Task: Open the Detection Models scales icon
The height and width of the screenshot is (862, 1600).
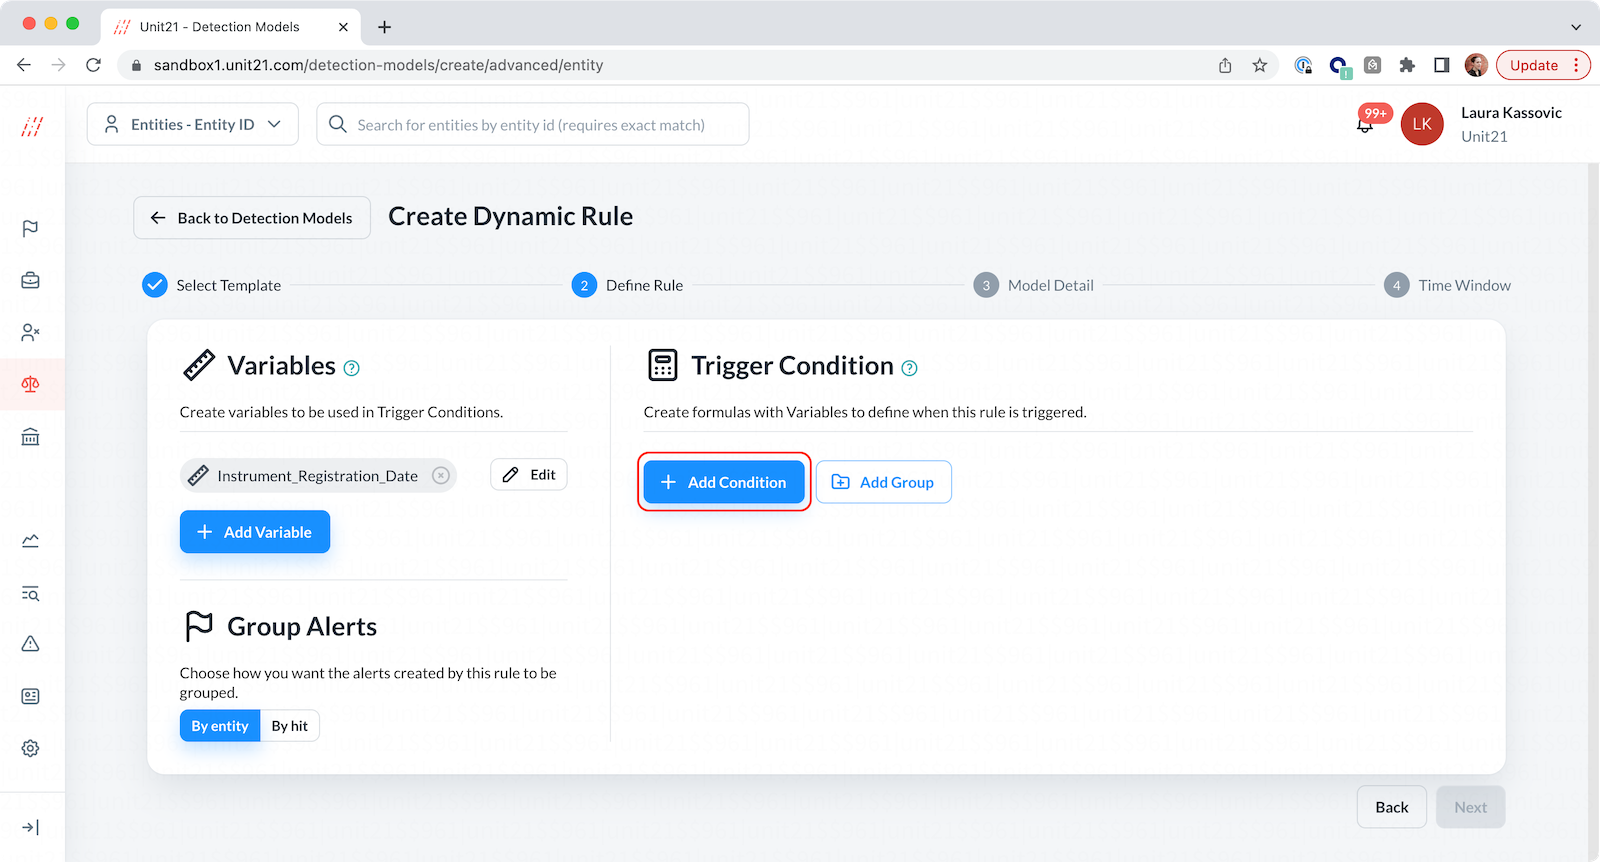Action: click(x=31, y=384)
